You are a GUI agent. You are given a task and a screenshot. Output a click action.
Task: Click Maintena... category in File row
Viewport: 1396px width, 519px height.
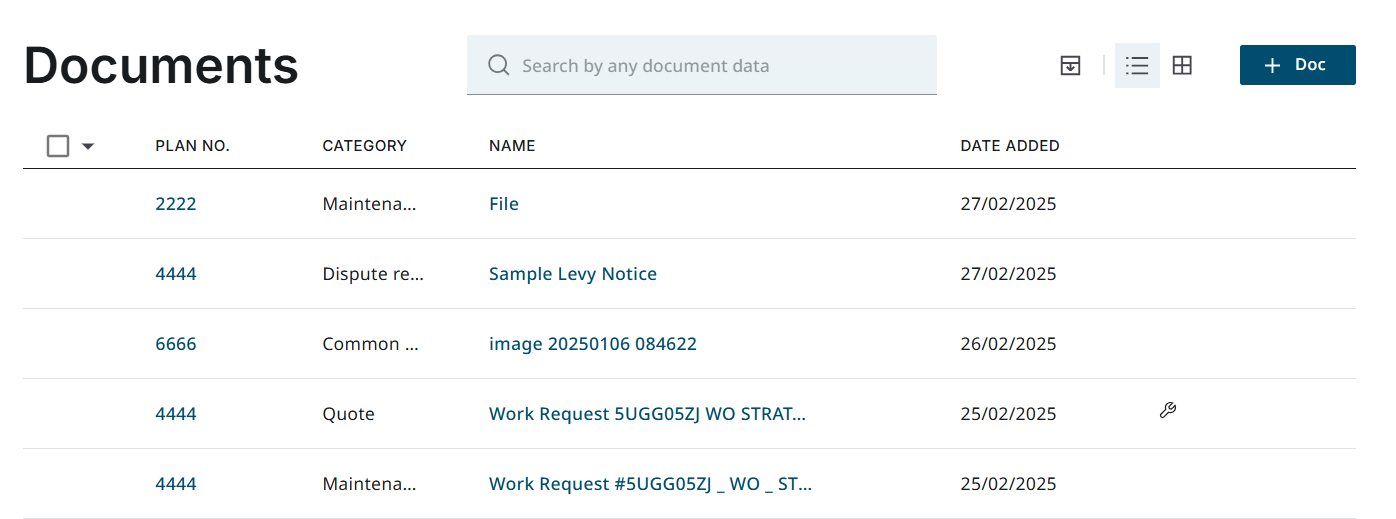point(369,204)
